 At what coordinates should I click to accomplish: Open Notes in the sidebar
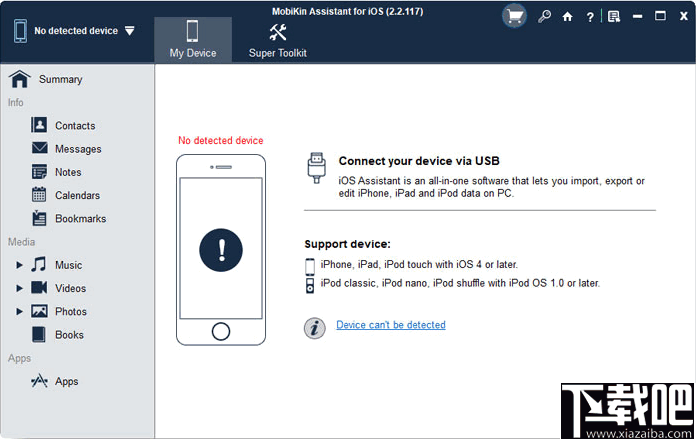coord(68,172)
